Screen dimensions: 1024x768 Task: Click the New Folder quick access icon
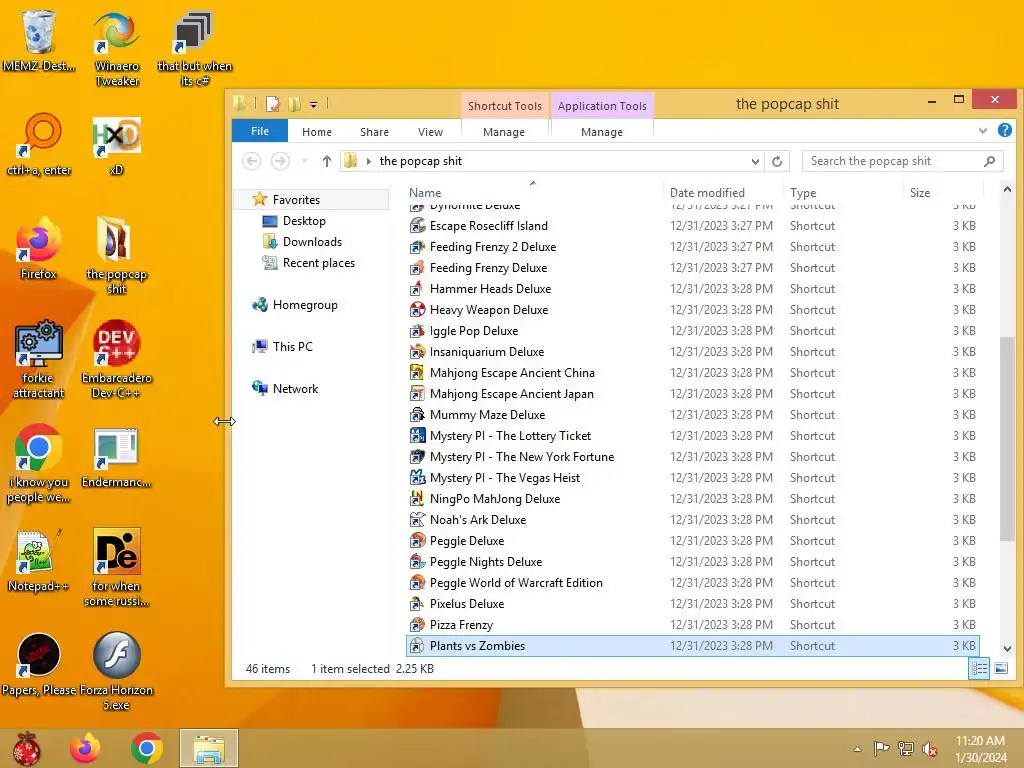[x=295, y=104]
